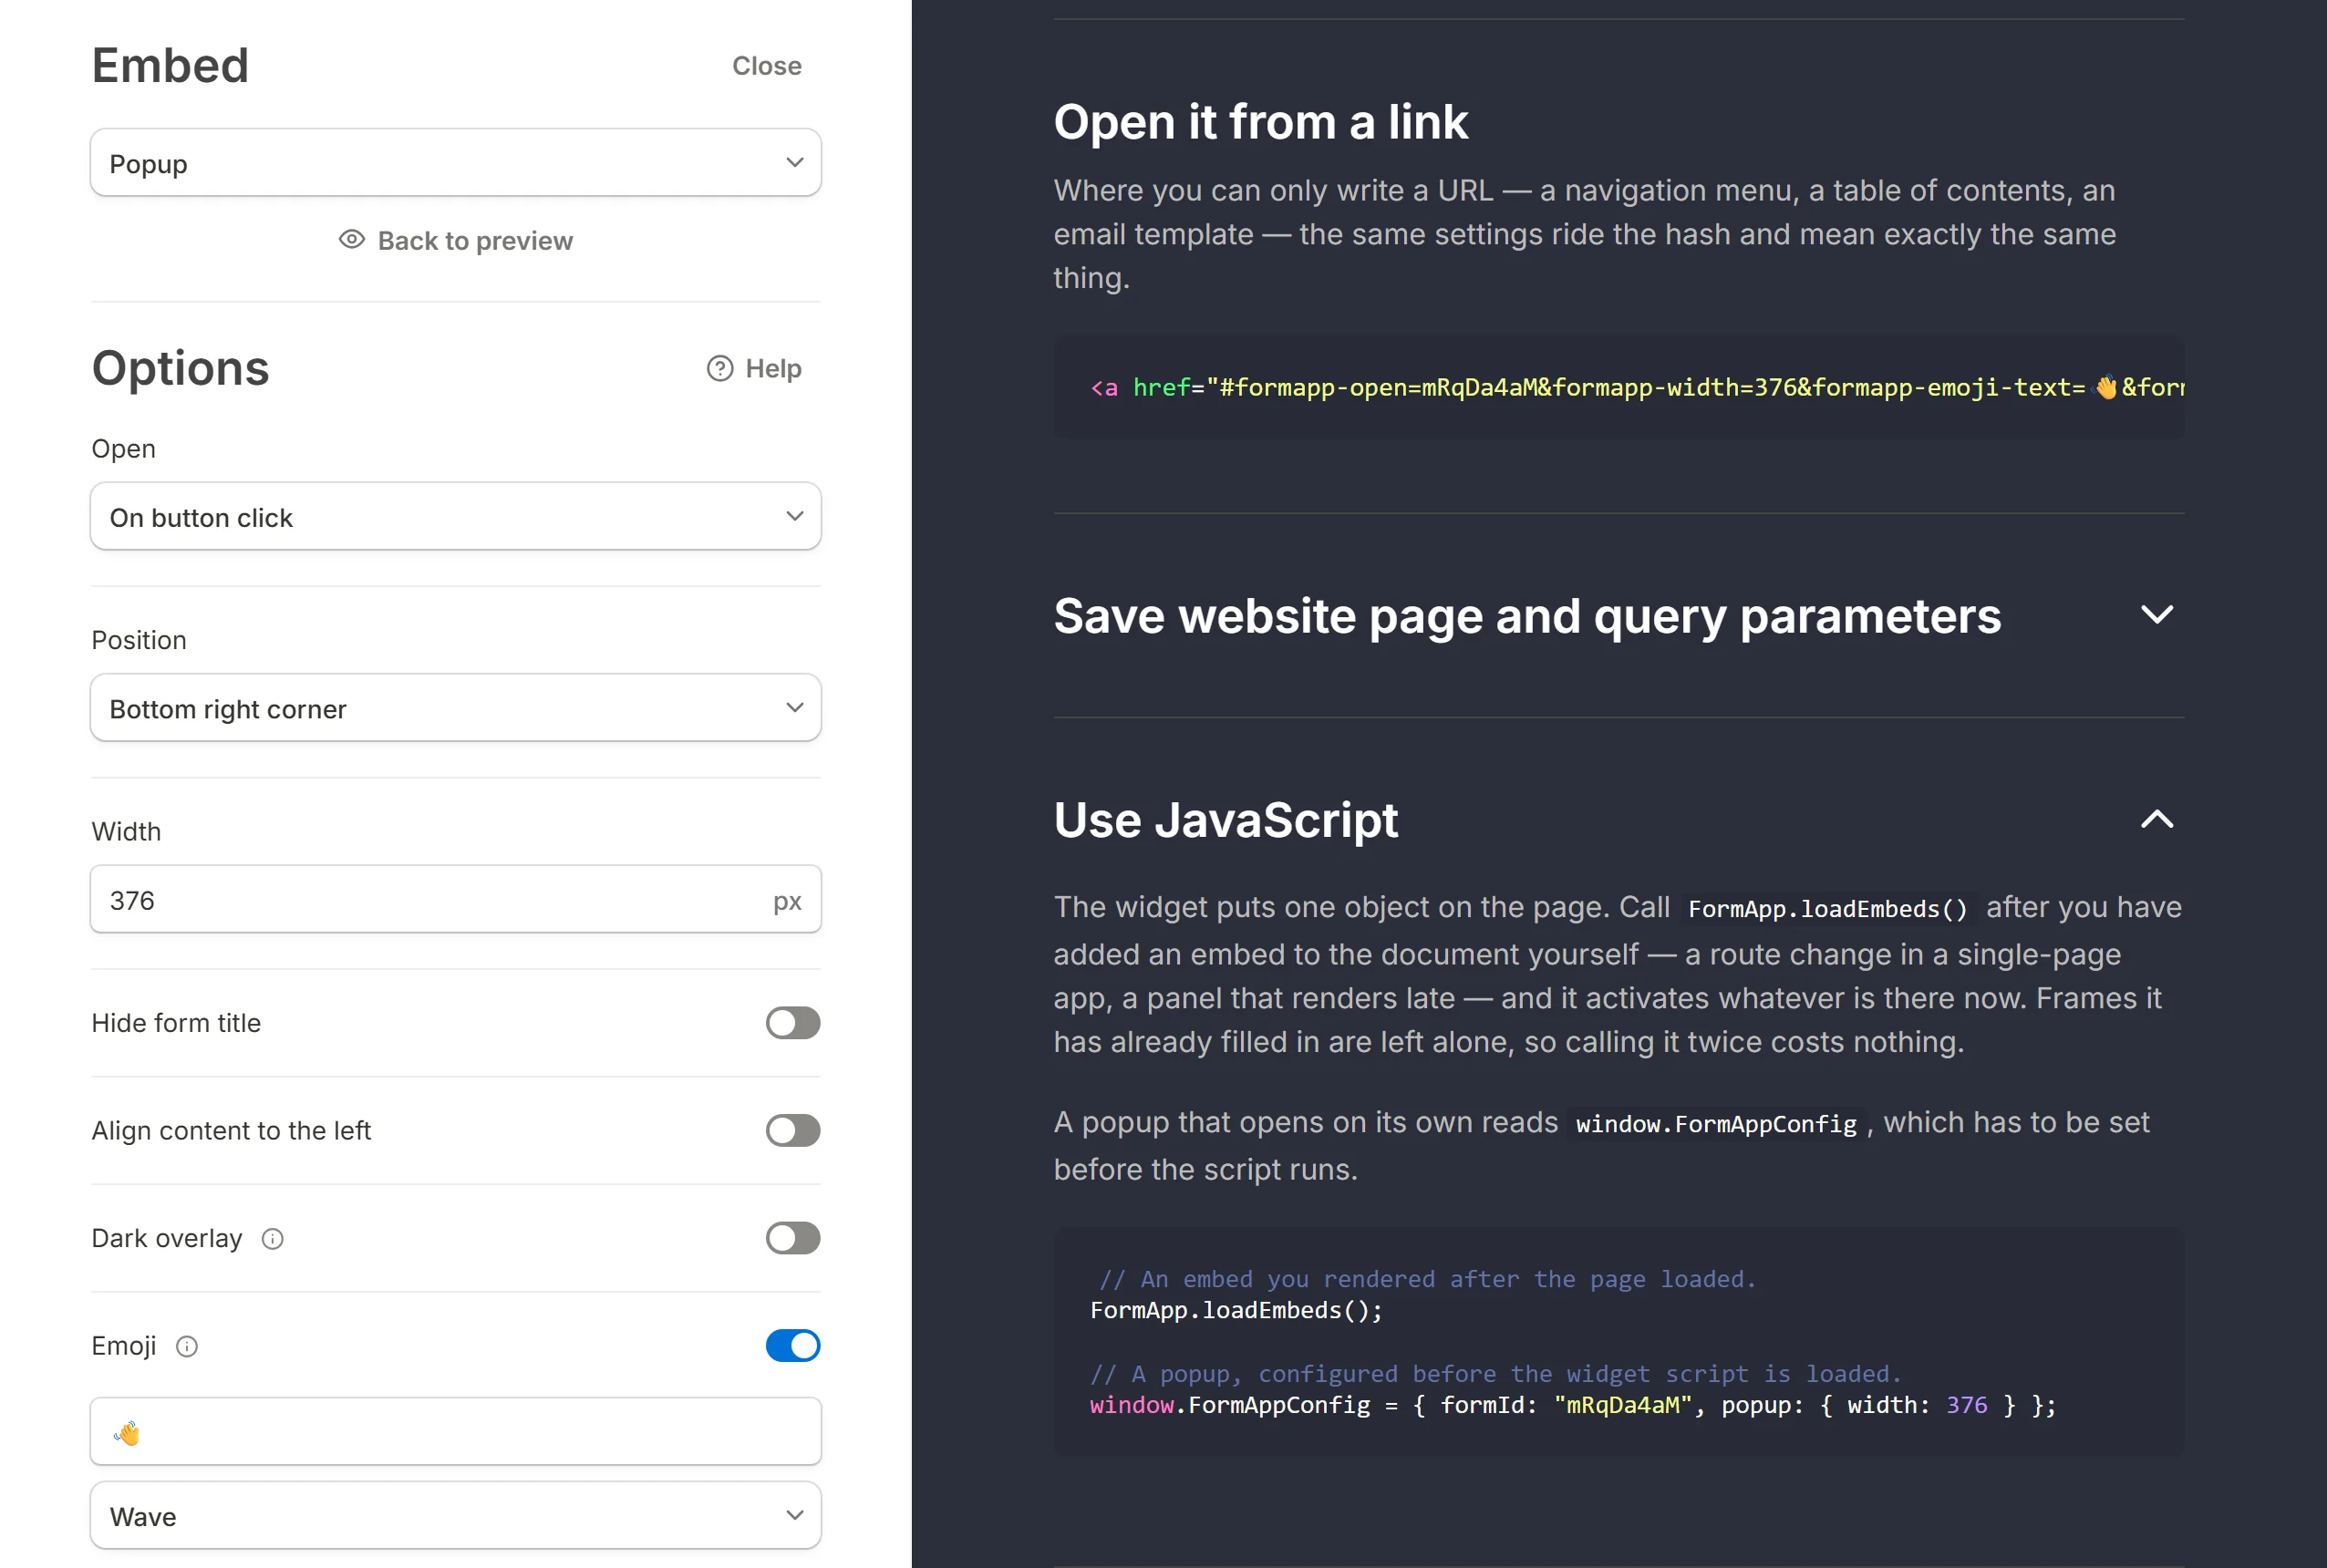2327x1568 pixels.
Task: Click the Options heading
Action: click(181, 368)
